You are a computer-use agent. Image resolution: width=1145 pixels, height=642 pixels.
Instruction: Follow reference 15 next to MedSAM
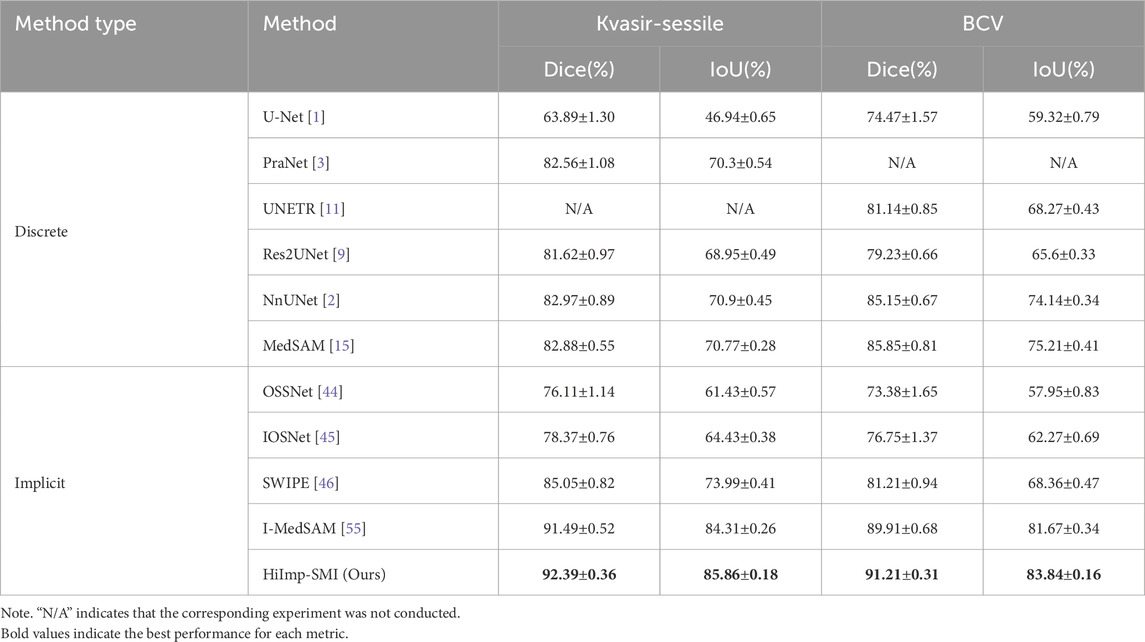[341, 345]
